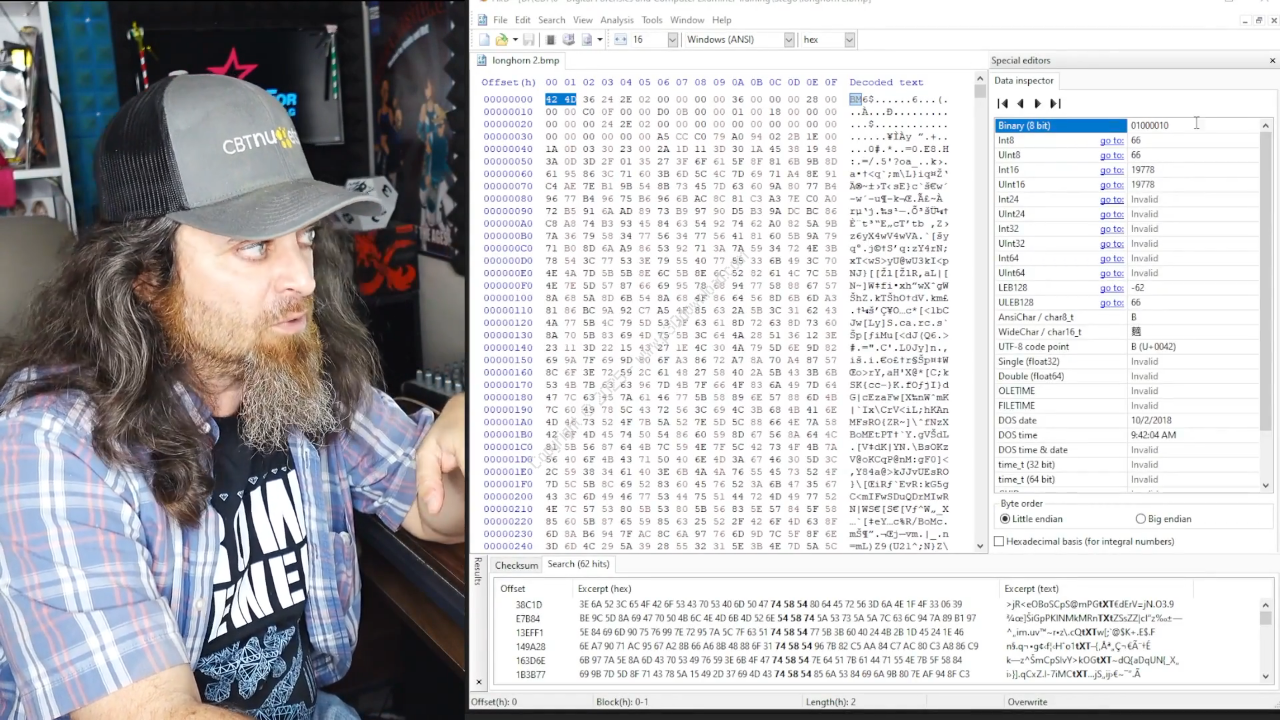
Task: Open the RAM toolbar icon
Action: [x=550, y=40]
